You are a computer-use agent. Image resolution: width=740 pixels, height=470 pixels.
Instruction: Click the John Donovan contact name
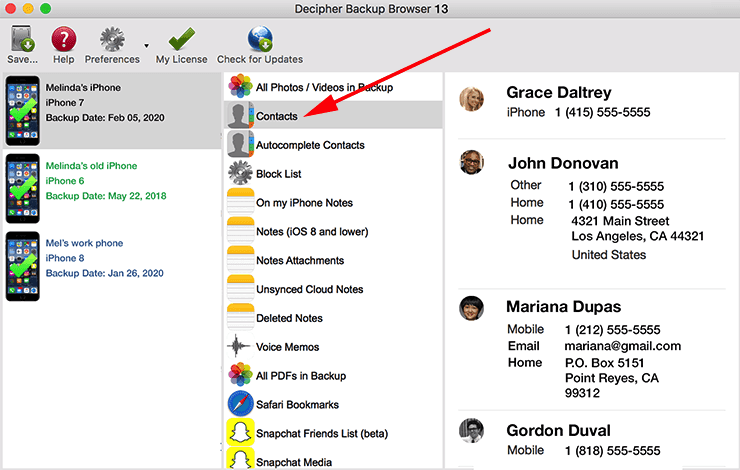(563, 163)
